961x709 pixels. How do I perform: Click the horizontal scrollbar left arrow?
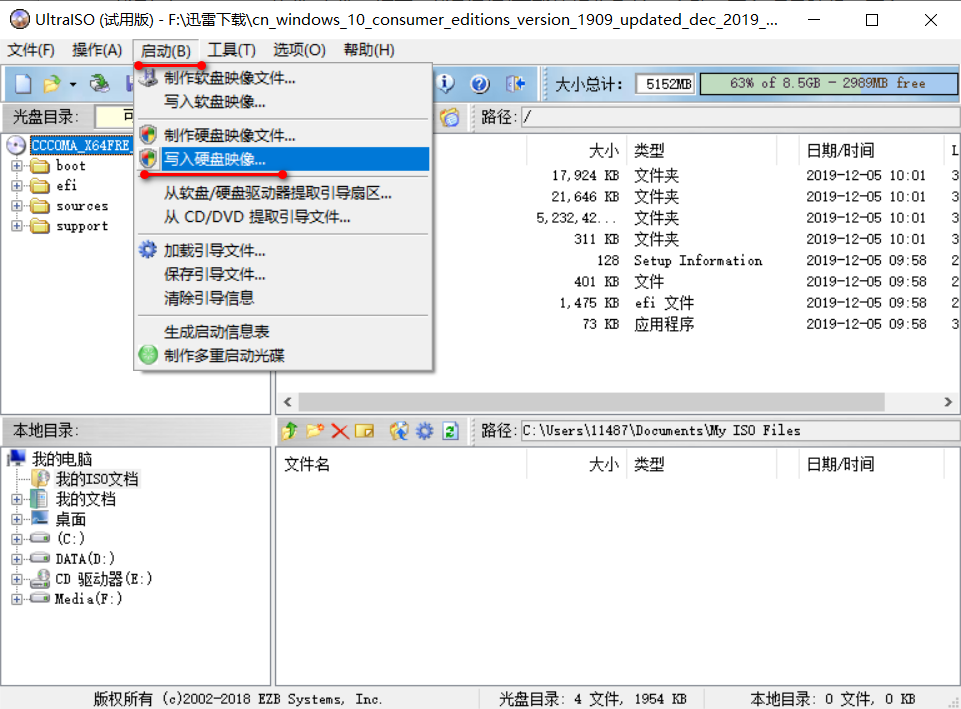pyautogui.click(x=287, y=402)
